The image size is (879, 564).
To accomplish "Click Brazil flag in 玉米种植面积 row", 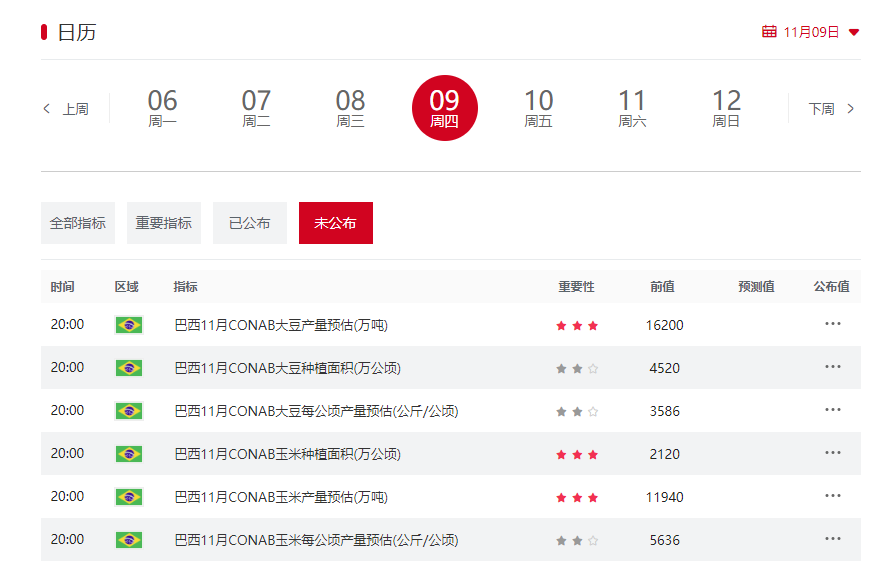I will (x=129, y=454).
